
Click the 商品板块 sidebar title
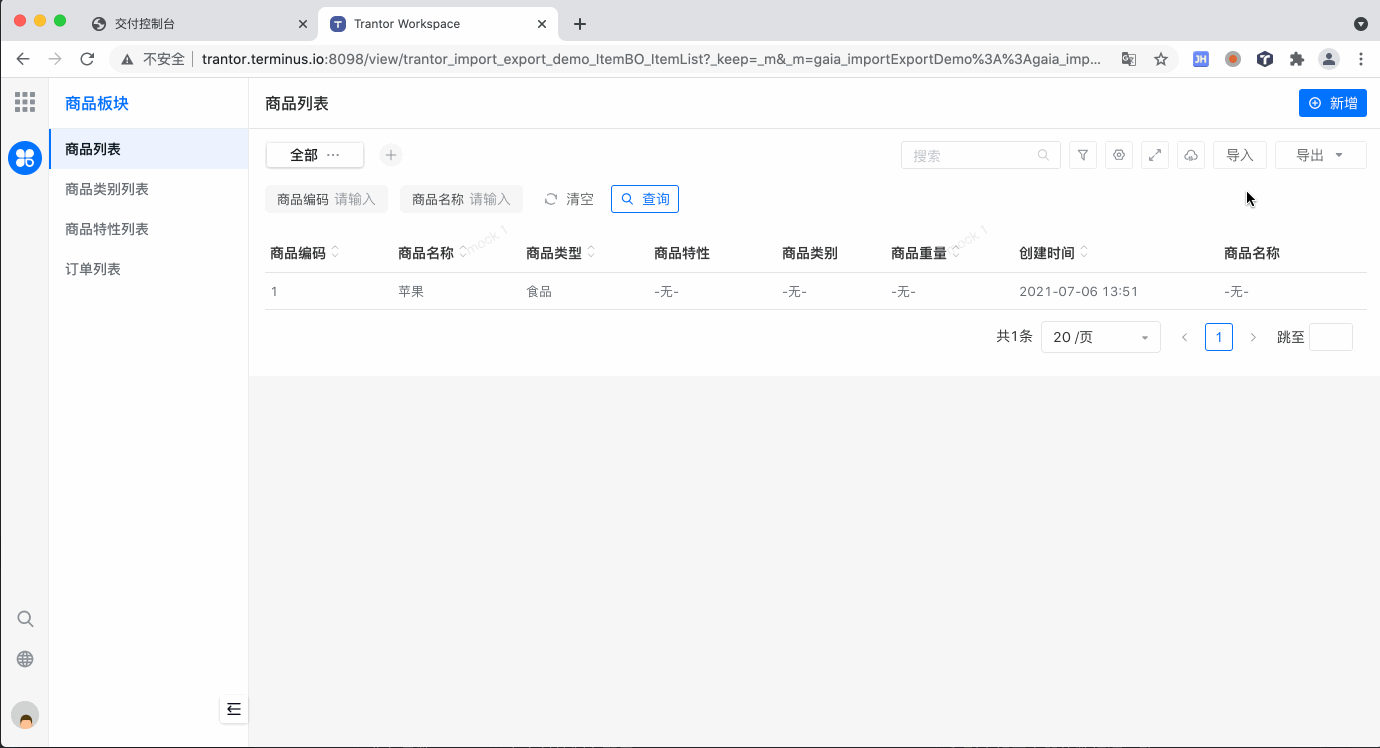tap(97, 103)
